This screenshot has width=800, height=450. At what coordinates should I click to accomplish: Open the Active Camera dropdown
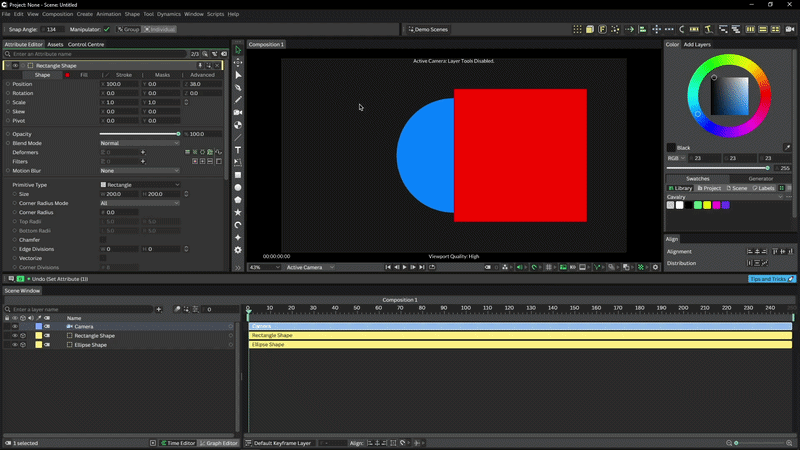(310, 267)
